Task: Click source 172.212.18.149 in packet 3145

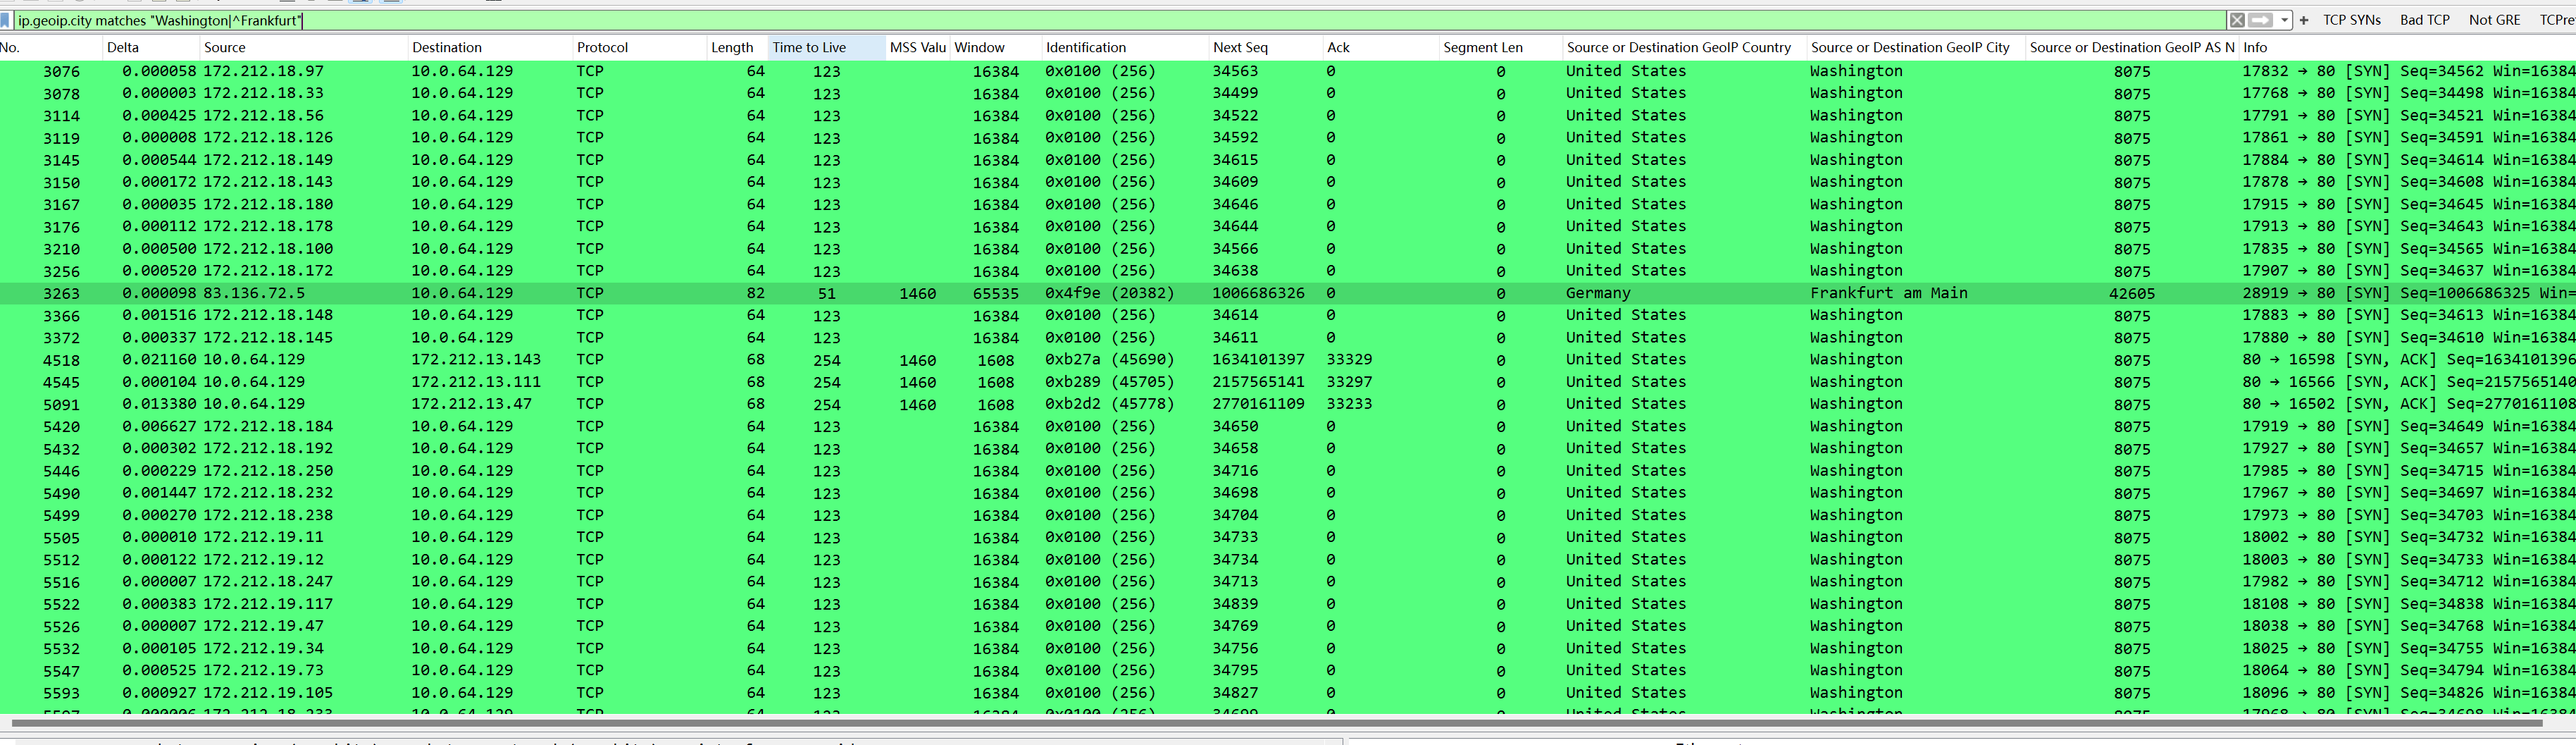Action: [268, 160]
